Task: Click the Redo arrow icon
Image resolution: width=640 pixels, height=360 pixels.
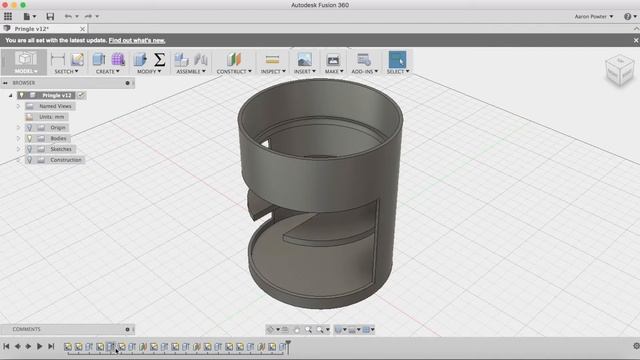Action: coord(88,16)
